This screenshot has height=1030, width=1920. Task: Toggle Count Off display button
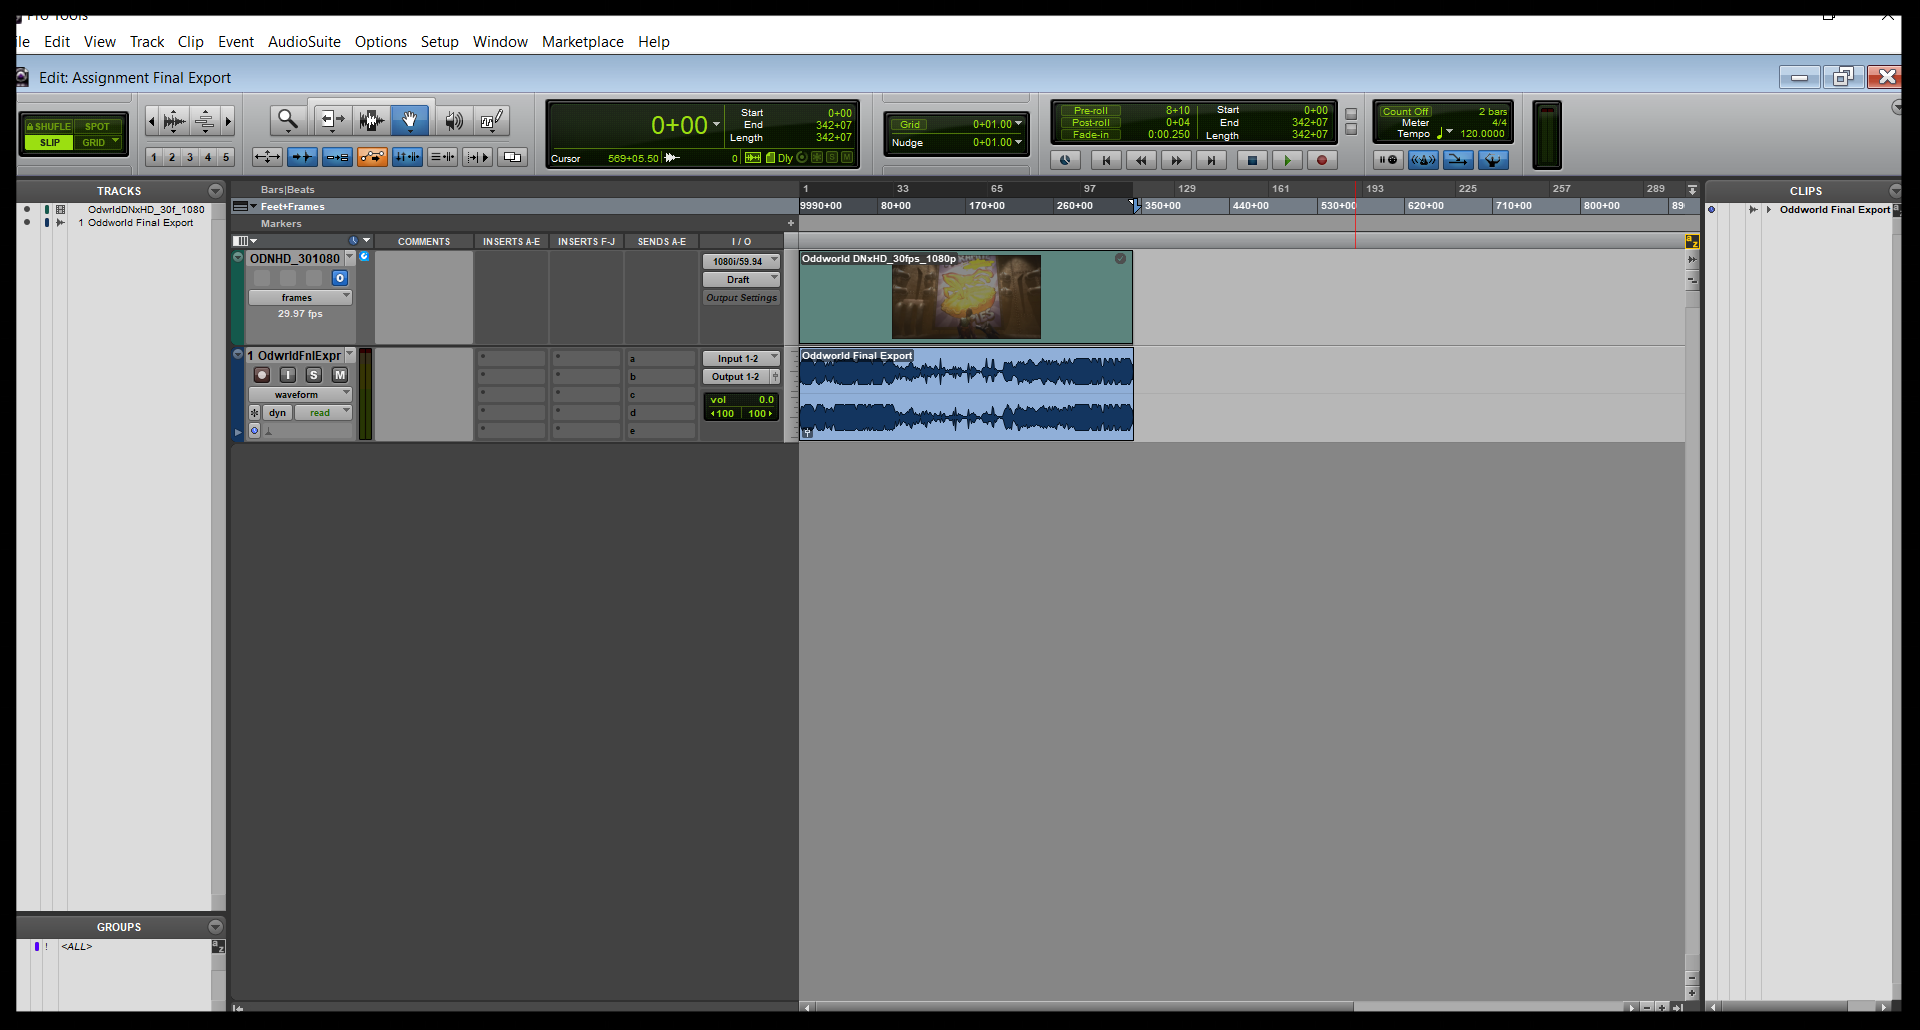[x=1406, y=112]
